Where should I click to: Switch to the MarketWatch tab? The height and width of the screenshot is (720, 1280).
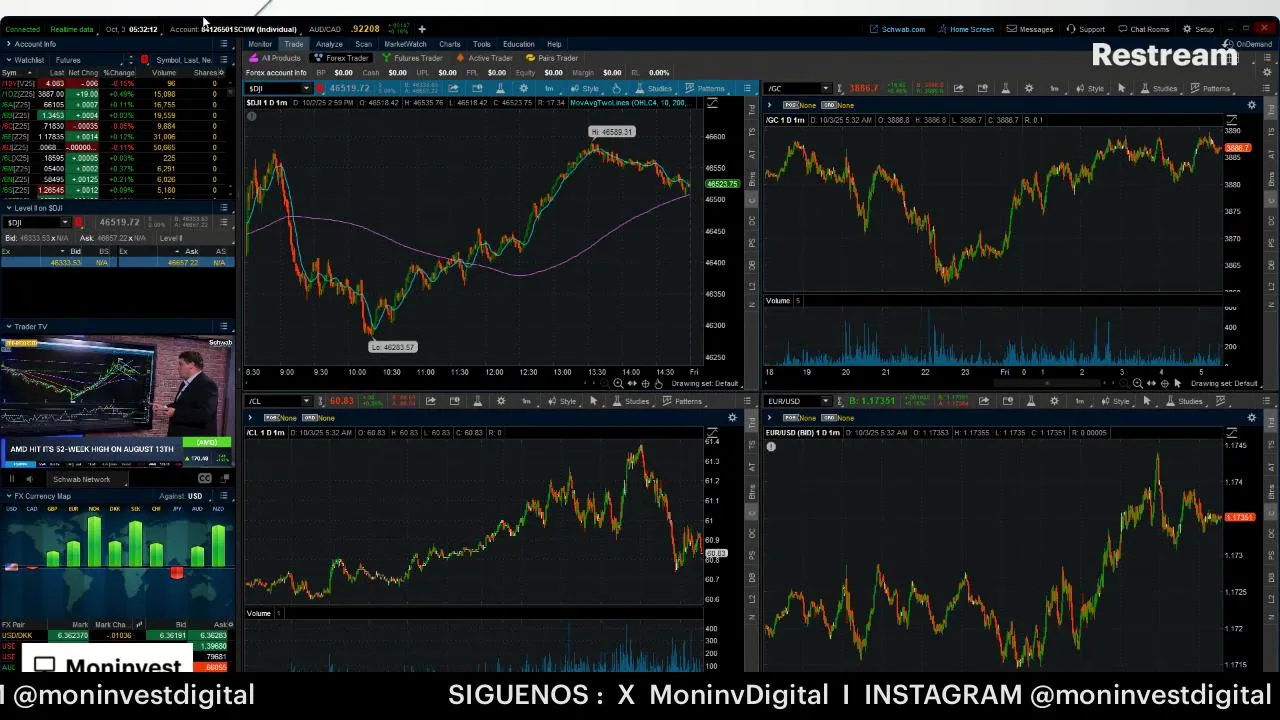[405, 44]
